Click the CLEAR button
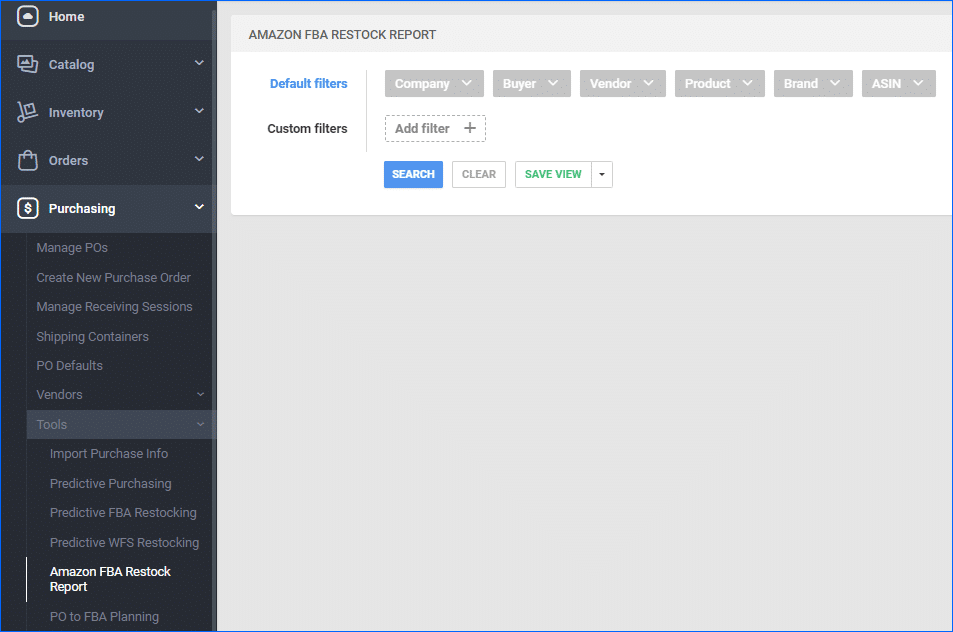The image size is (953, 632). [478, 173]
